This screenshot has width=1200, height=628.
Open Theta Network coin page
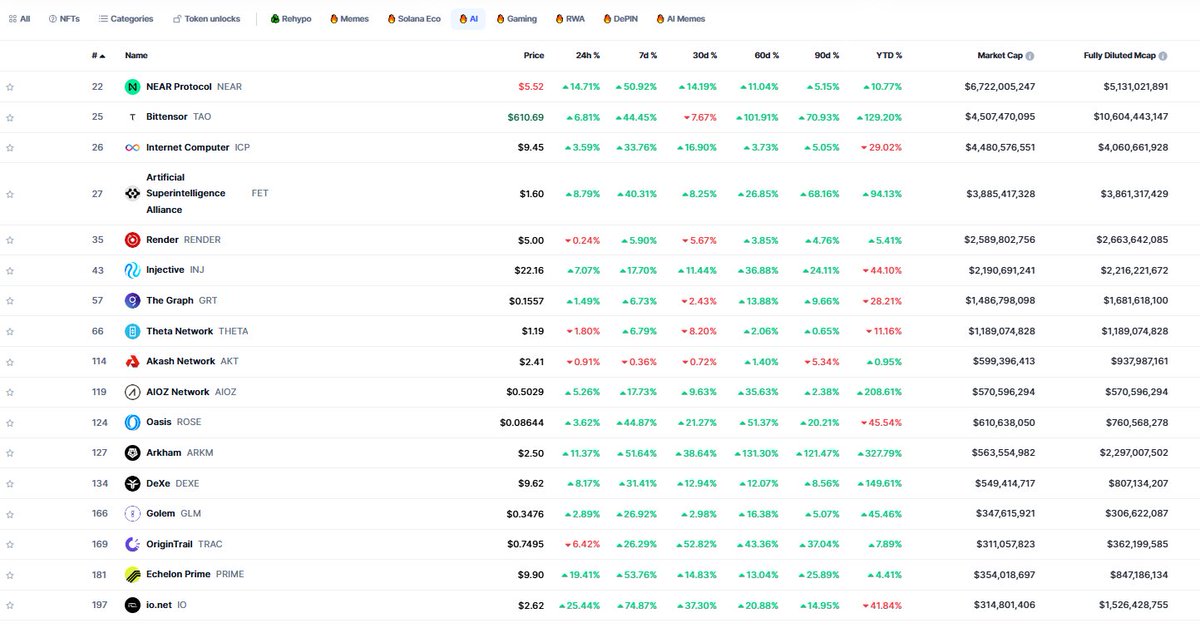click(x=197, y=331)
